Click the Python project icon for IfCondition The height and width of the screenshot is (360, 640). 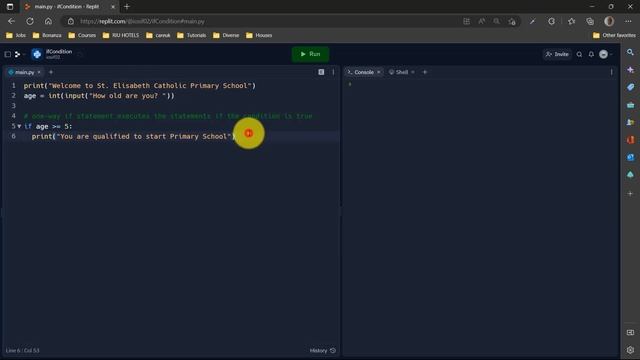(x=37, y=54)
